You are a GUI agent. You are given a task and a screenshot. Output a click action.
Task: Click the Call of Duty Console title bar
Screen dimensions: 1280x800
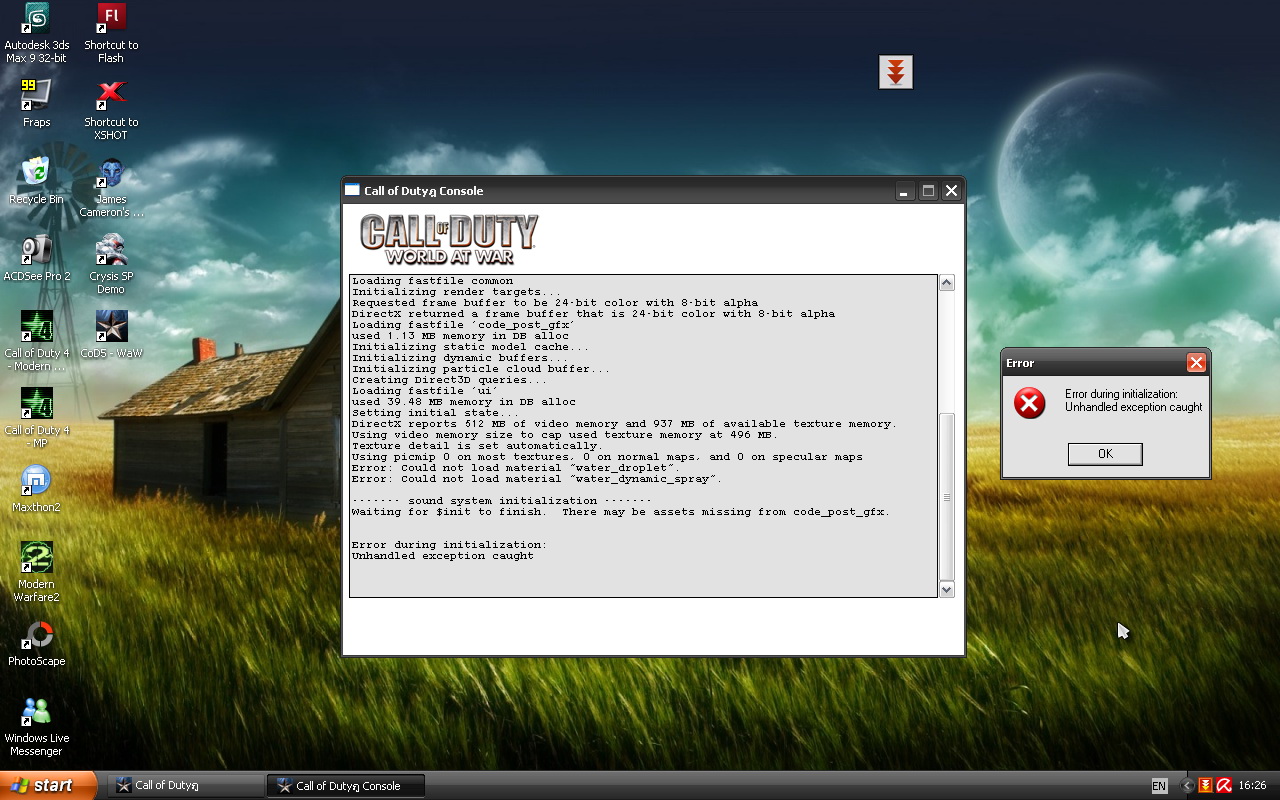click(x=653, y=191)
